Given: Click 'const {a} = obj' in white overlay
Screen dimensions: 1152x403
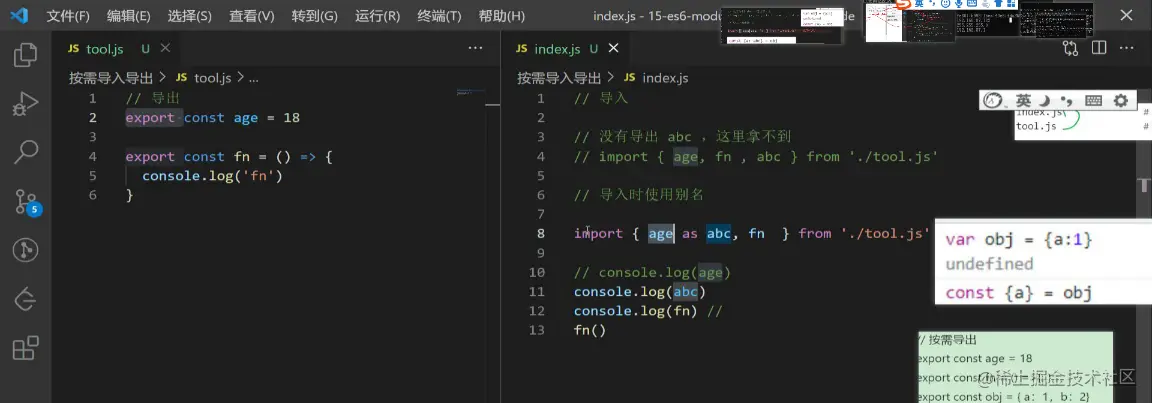Looking at the screenshot, I should pyautogui.click(x=1018, y=293).
